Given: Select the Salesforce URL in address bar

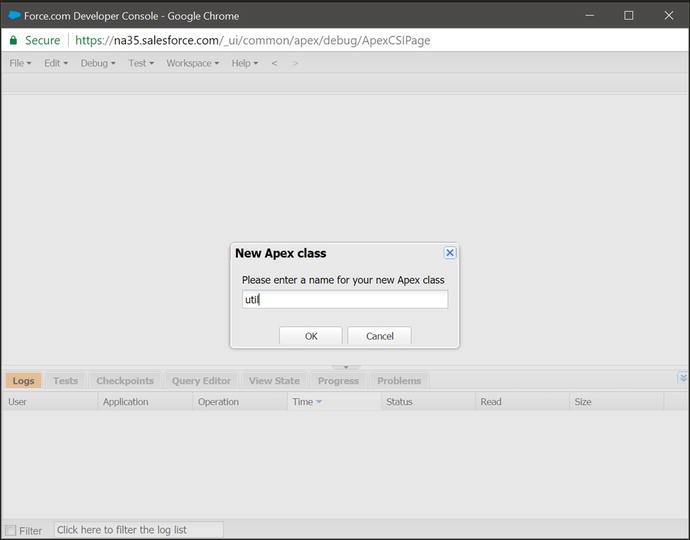Looking at the screenshot, I should [x=253, y=40].
